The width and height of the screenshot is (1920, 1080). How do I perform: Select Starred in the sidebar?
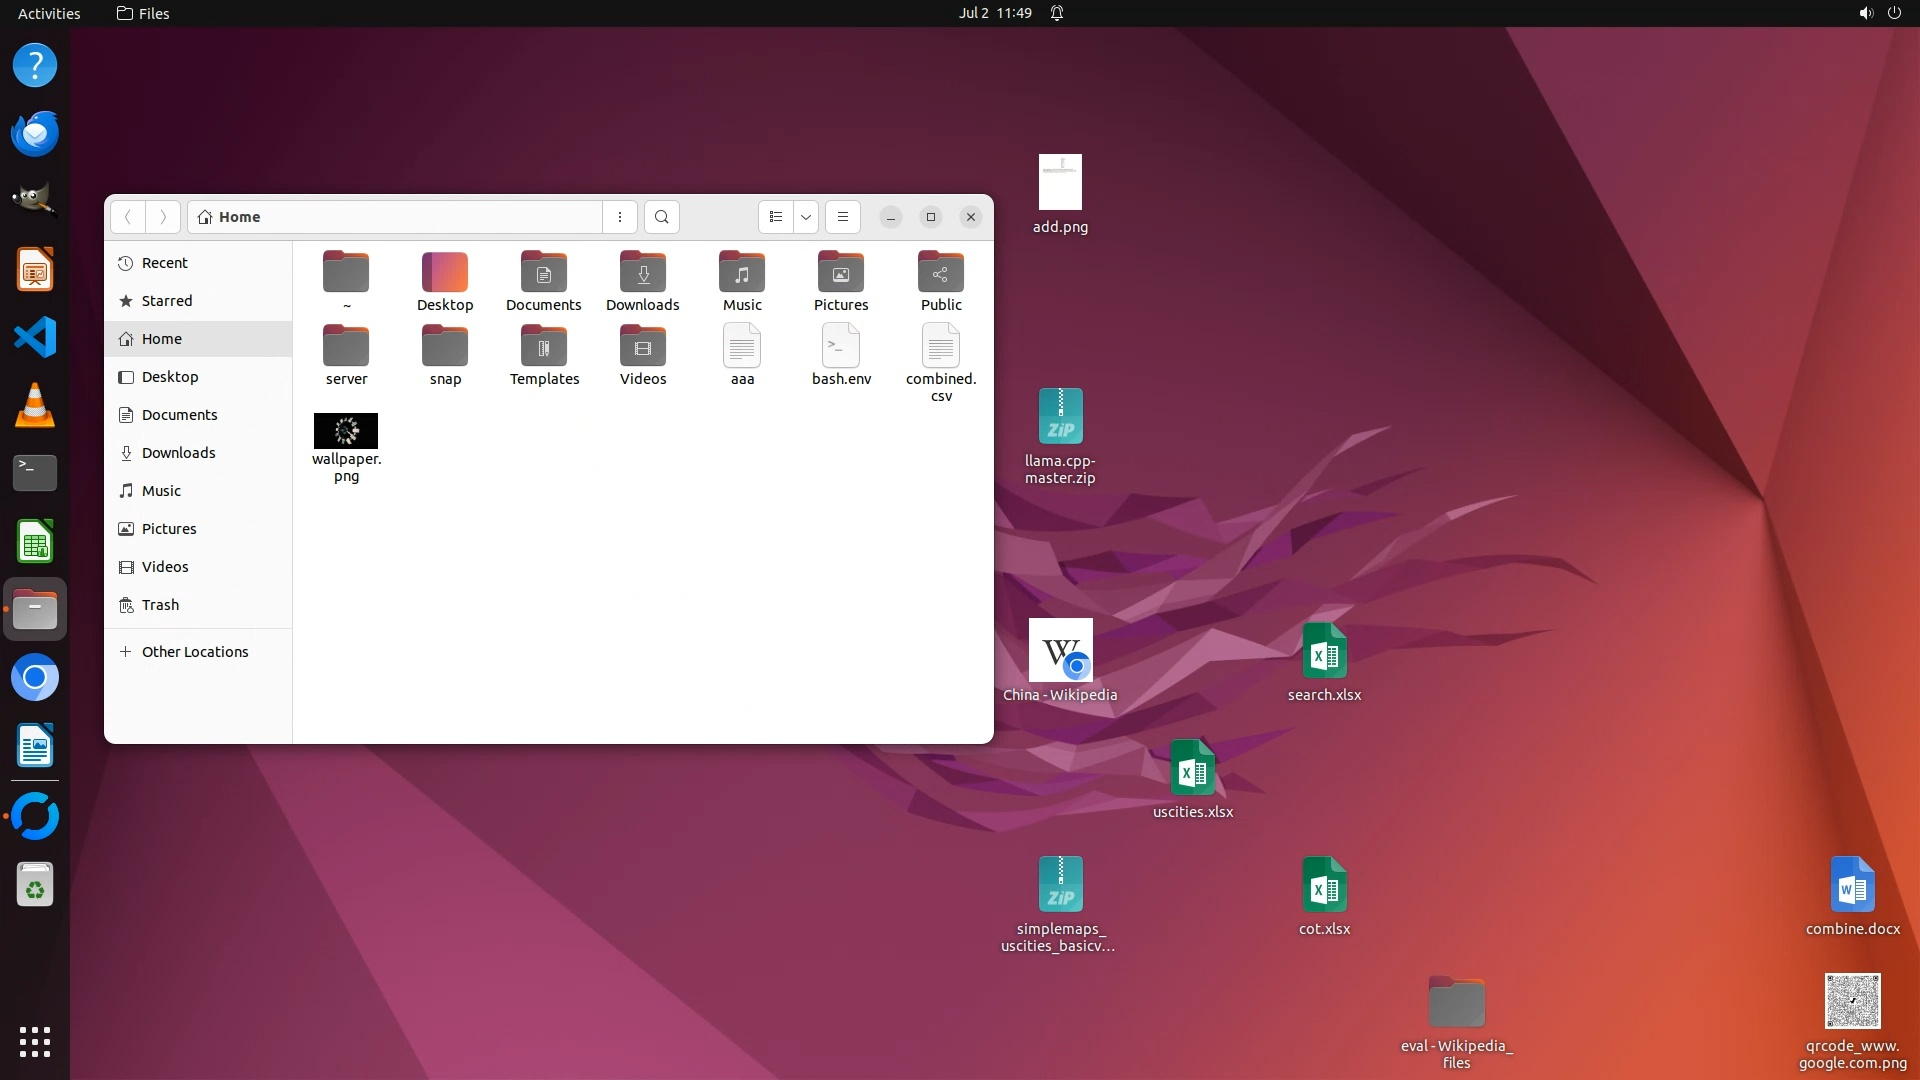pyautogui.click(x=167, y=301)
